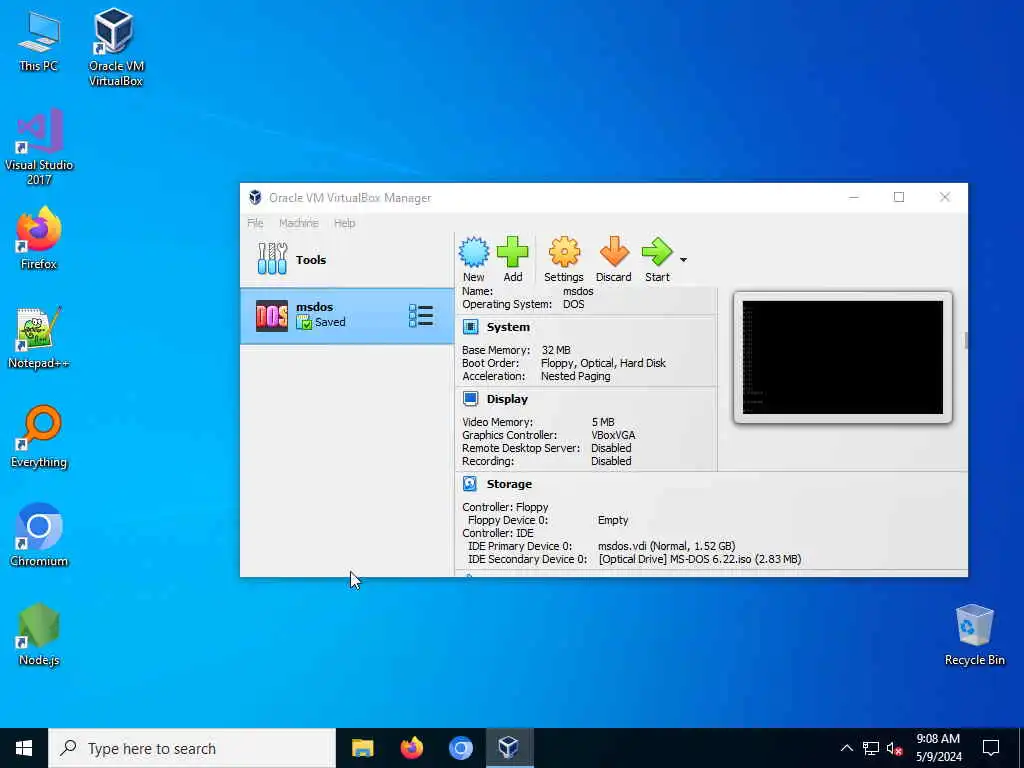Open File Explorer from the taskbar
This screenshot has height=768, width=1024.
click(362, 748)
